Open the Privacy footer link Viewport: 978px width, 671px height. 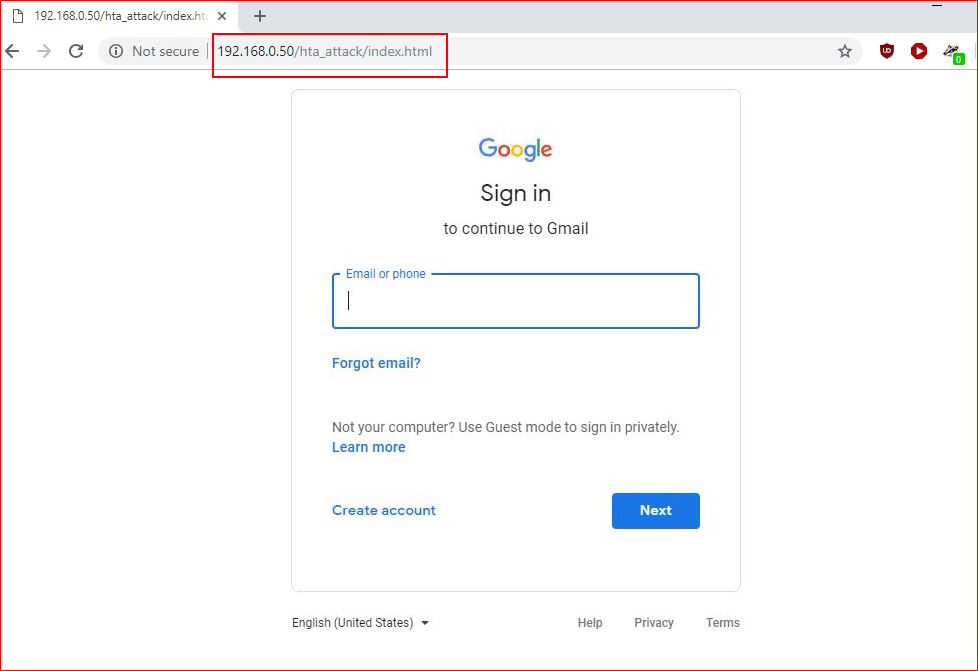(654, 622)
